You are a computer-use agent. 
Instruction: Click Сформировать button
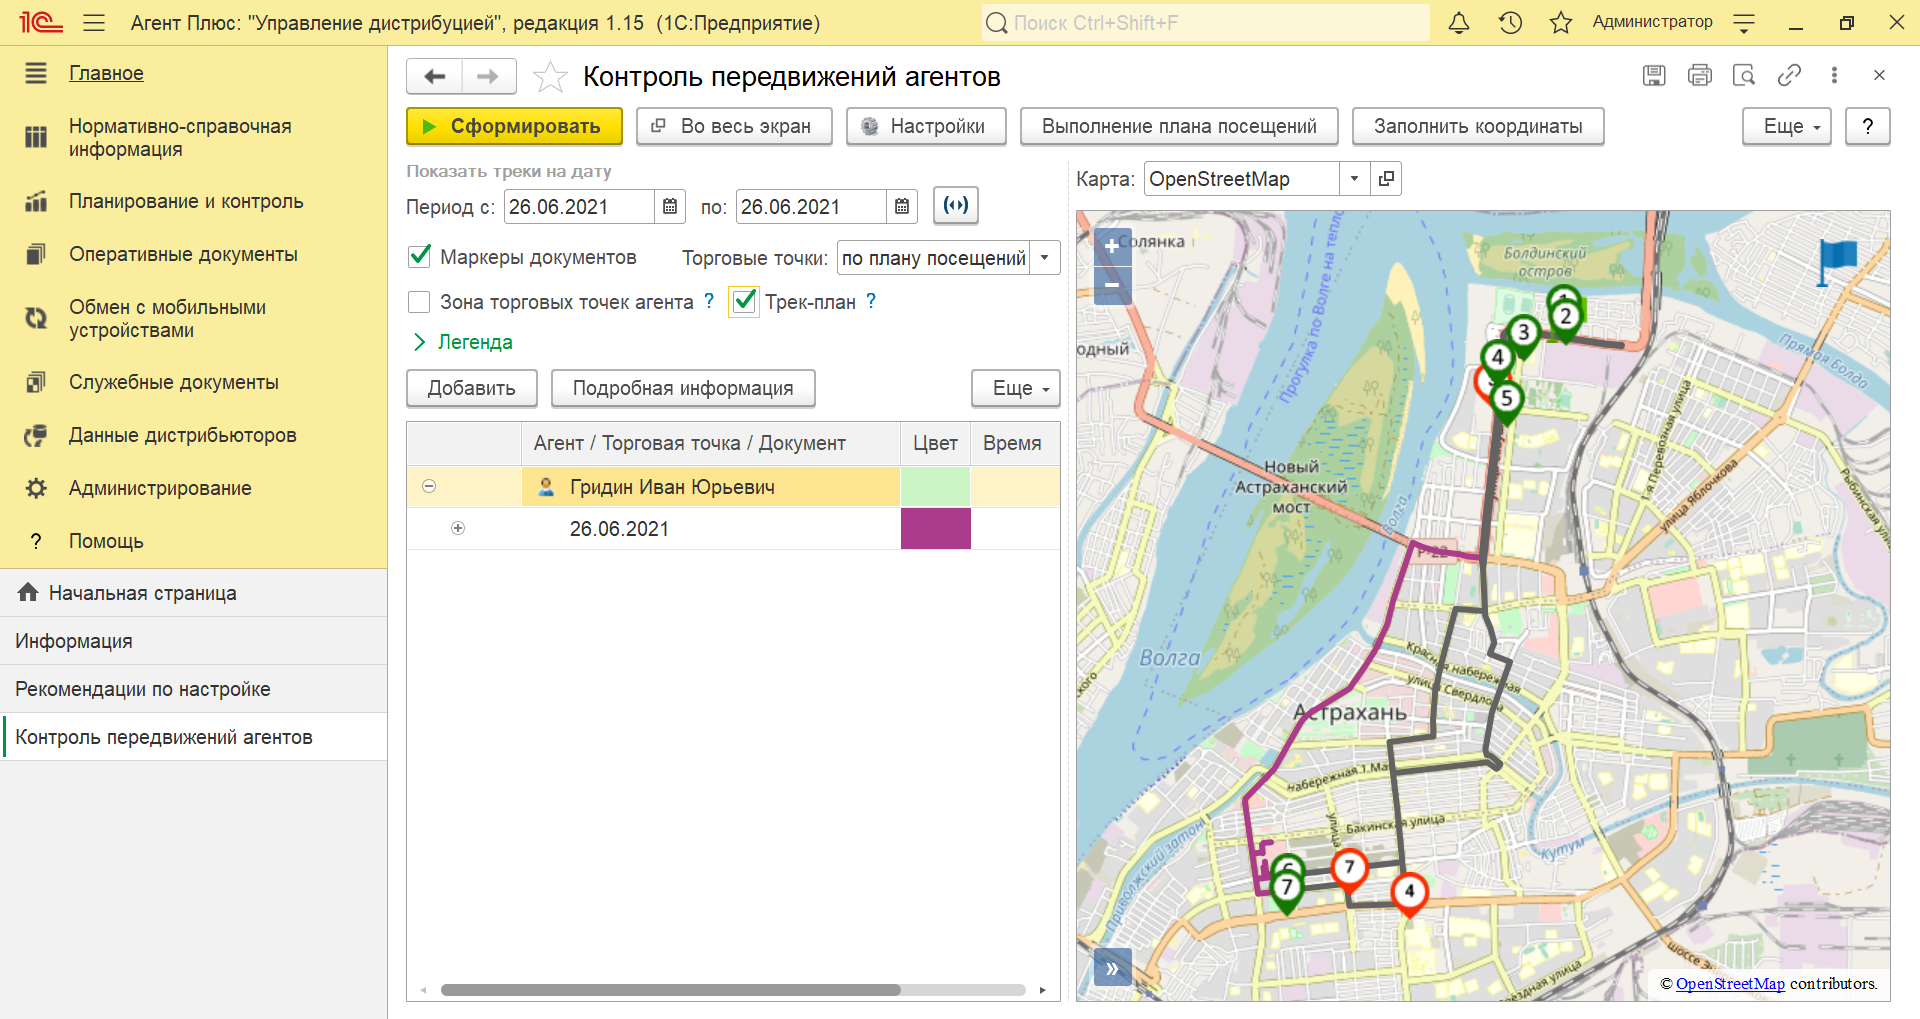[x=514, y=126]
